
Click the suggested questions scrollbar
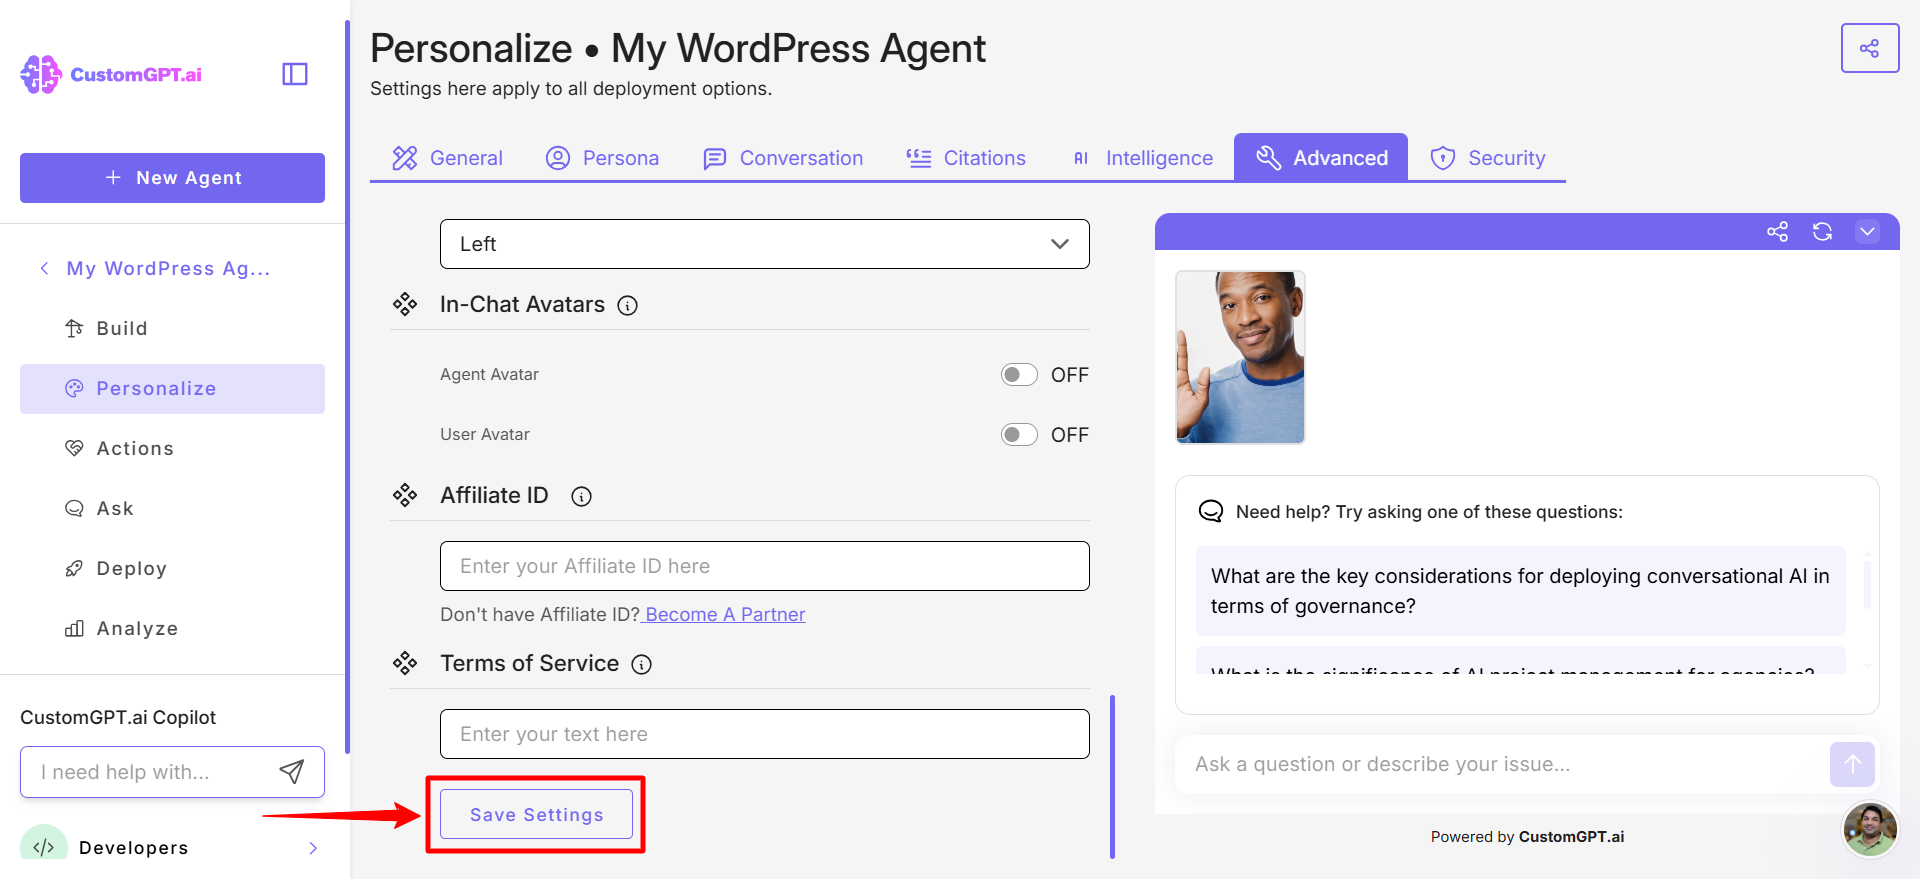(x=1867, y=583)
